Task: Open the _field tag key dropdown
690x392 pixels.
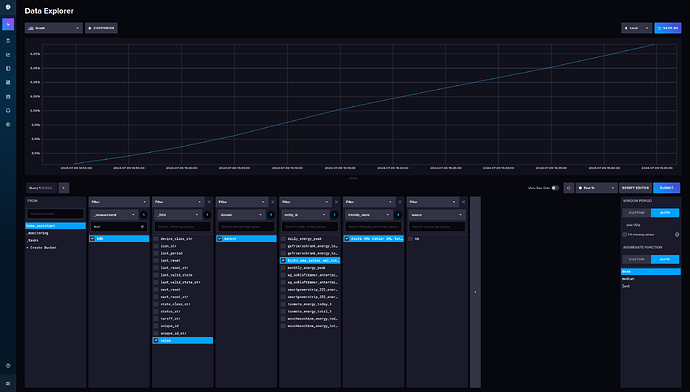Action: [x=178, y=215]
